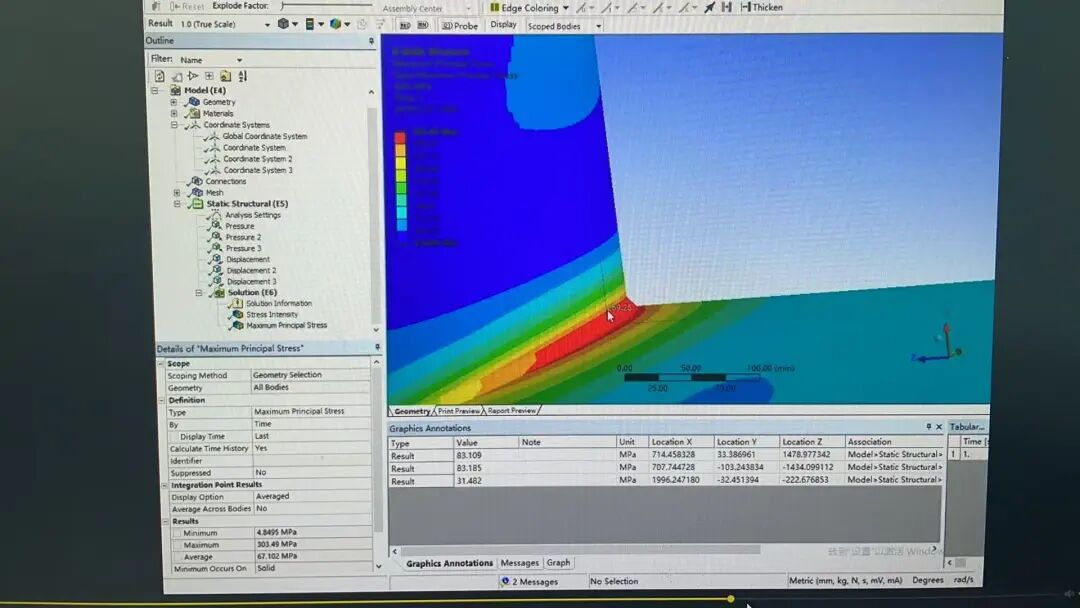Click the 83.109 result value cell
Image resolution: width=1080 pixels, height=608 pixels.
pyautogui.click(x=534, y=455)
